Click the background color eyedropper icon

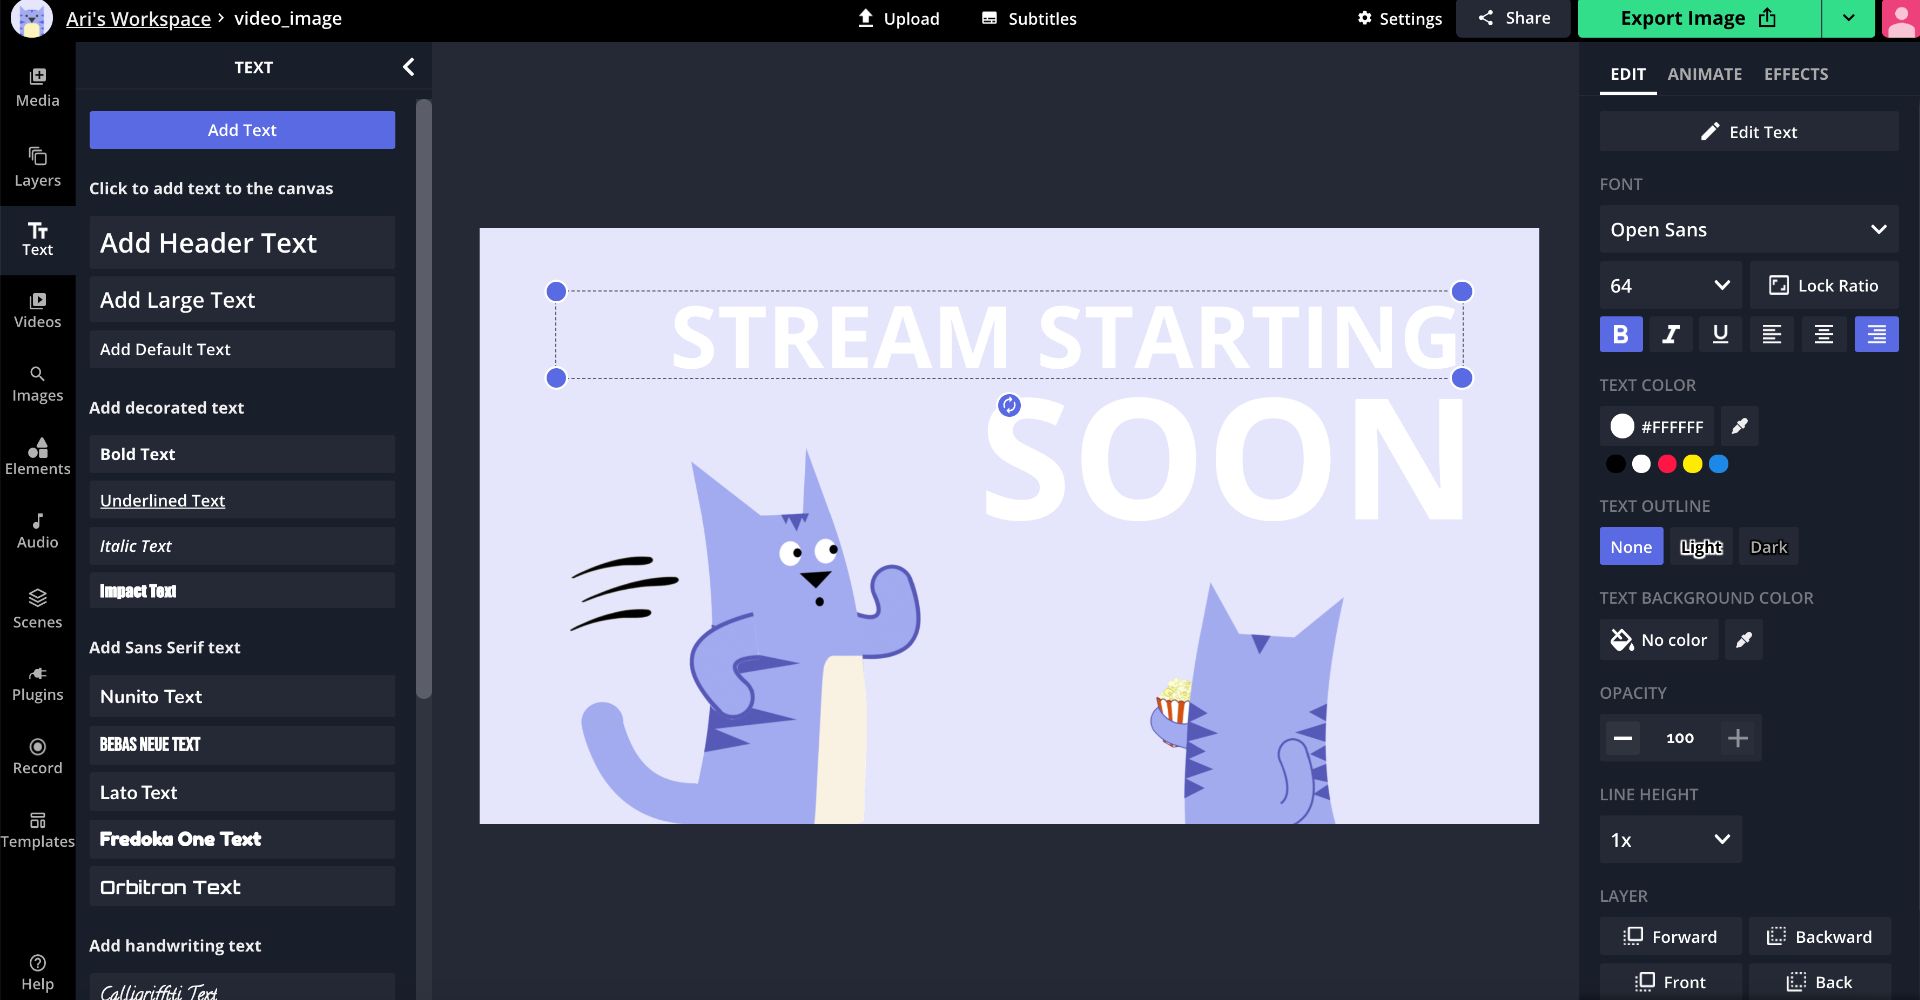click(1743, 640)
